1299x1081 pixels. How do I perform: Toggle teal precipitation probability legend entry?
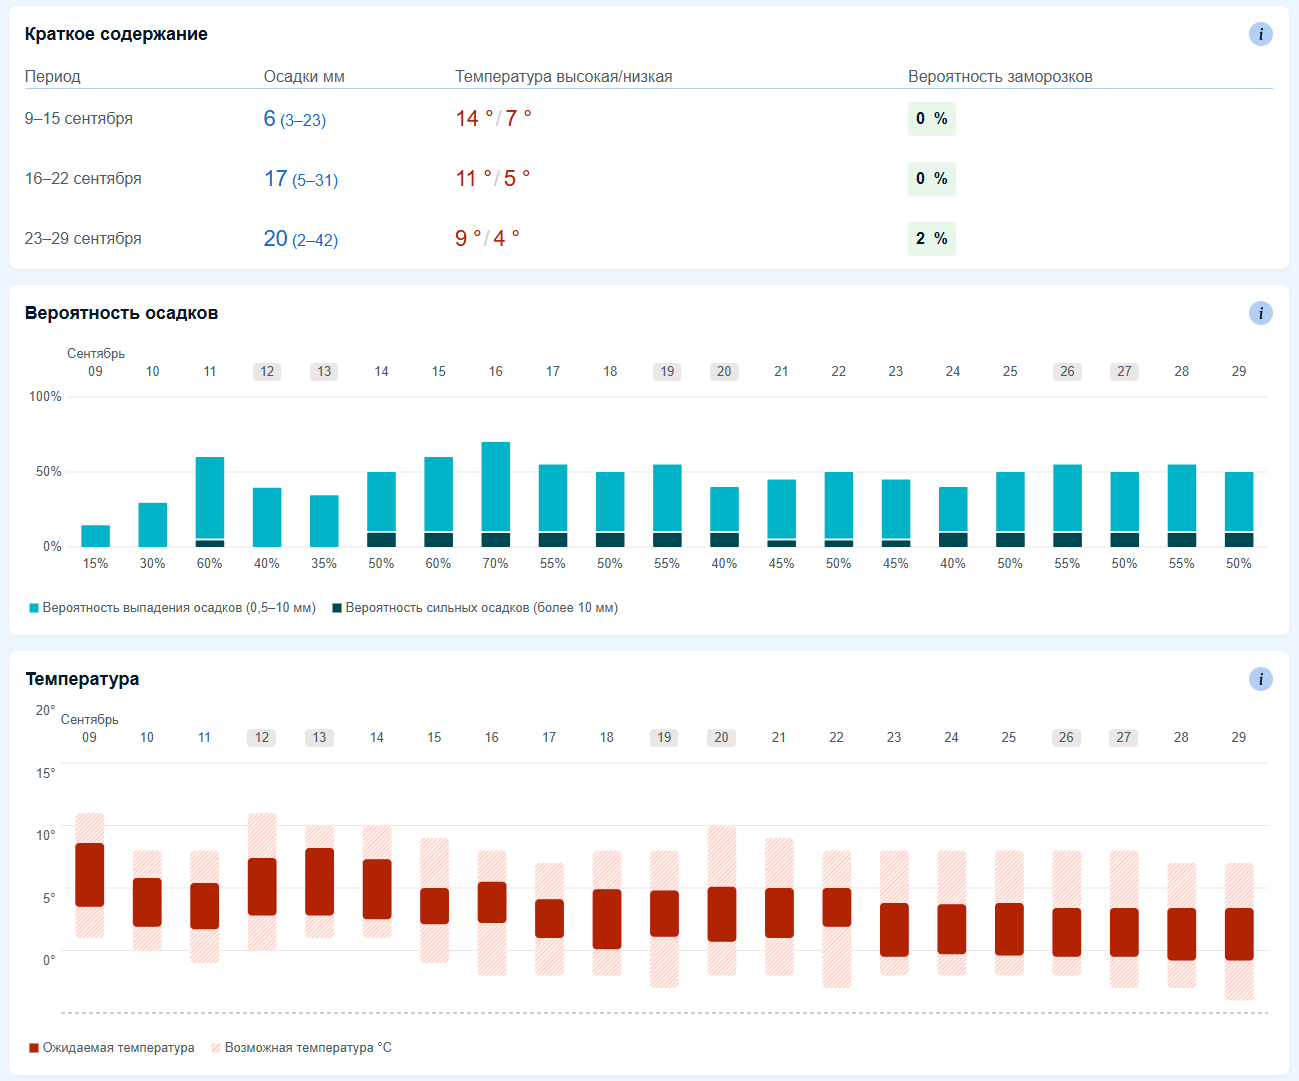coord(172,608)
